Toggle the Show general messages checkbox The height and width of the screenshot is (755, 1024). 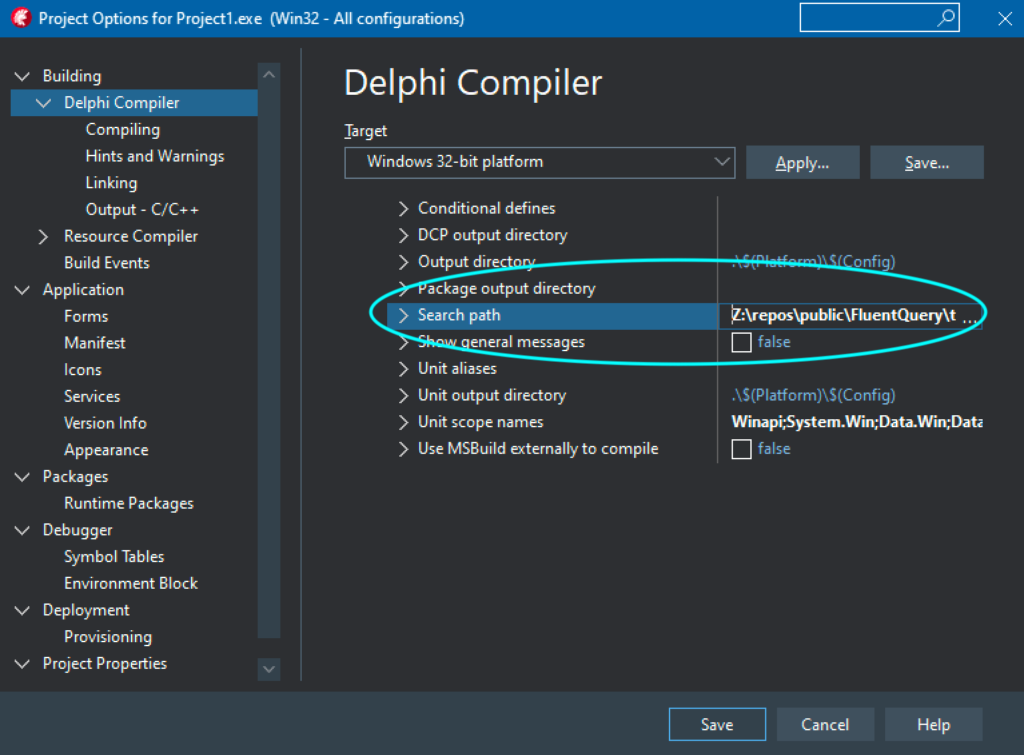tap(741, 342)
